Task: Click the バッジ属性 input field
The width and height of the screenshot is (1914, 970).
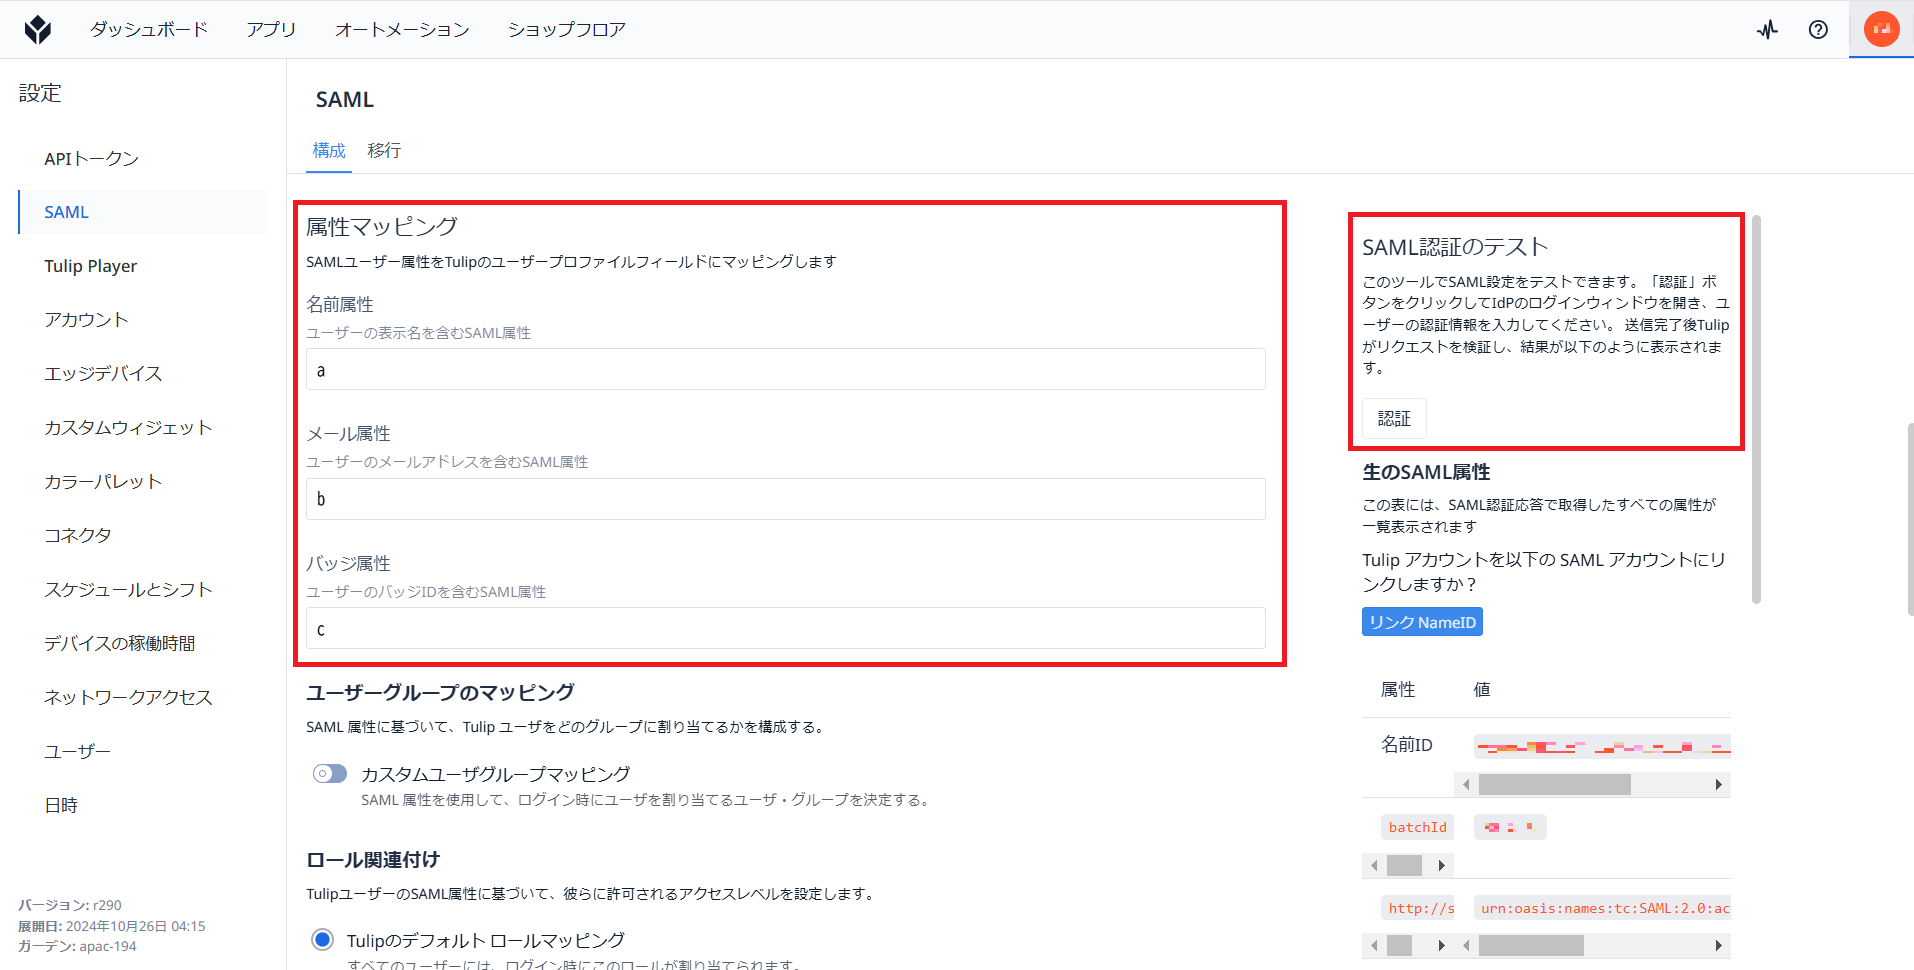Action: click(785, 628)
